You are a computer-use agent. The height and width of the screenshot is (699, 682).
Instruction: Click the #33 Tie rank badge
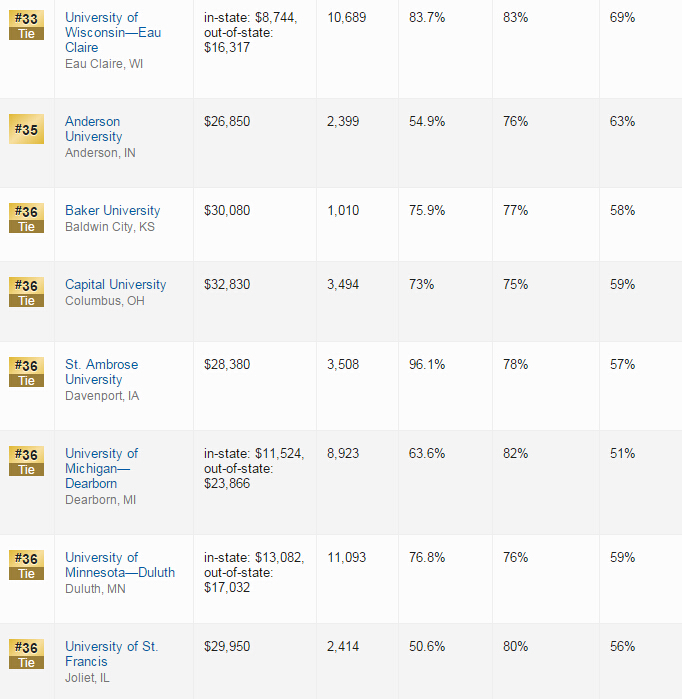(26, 25)
